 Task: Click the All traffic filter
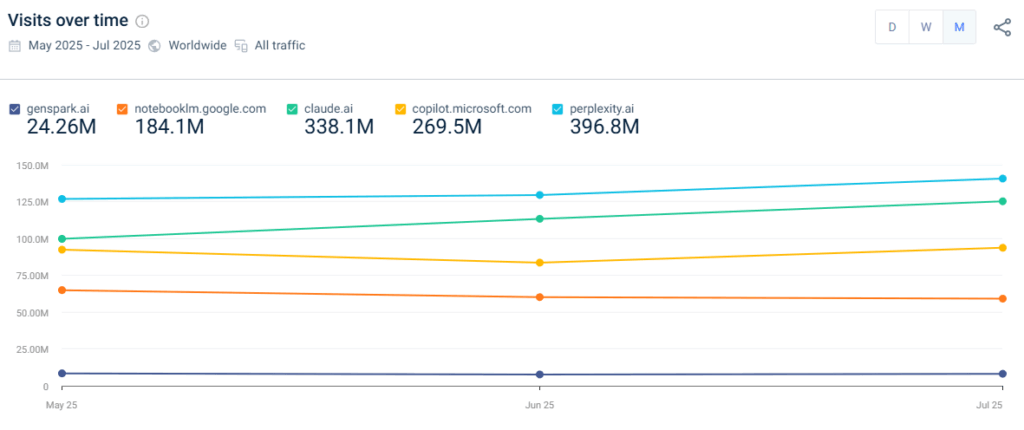coord(280,46)
